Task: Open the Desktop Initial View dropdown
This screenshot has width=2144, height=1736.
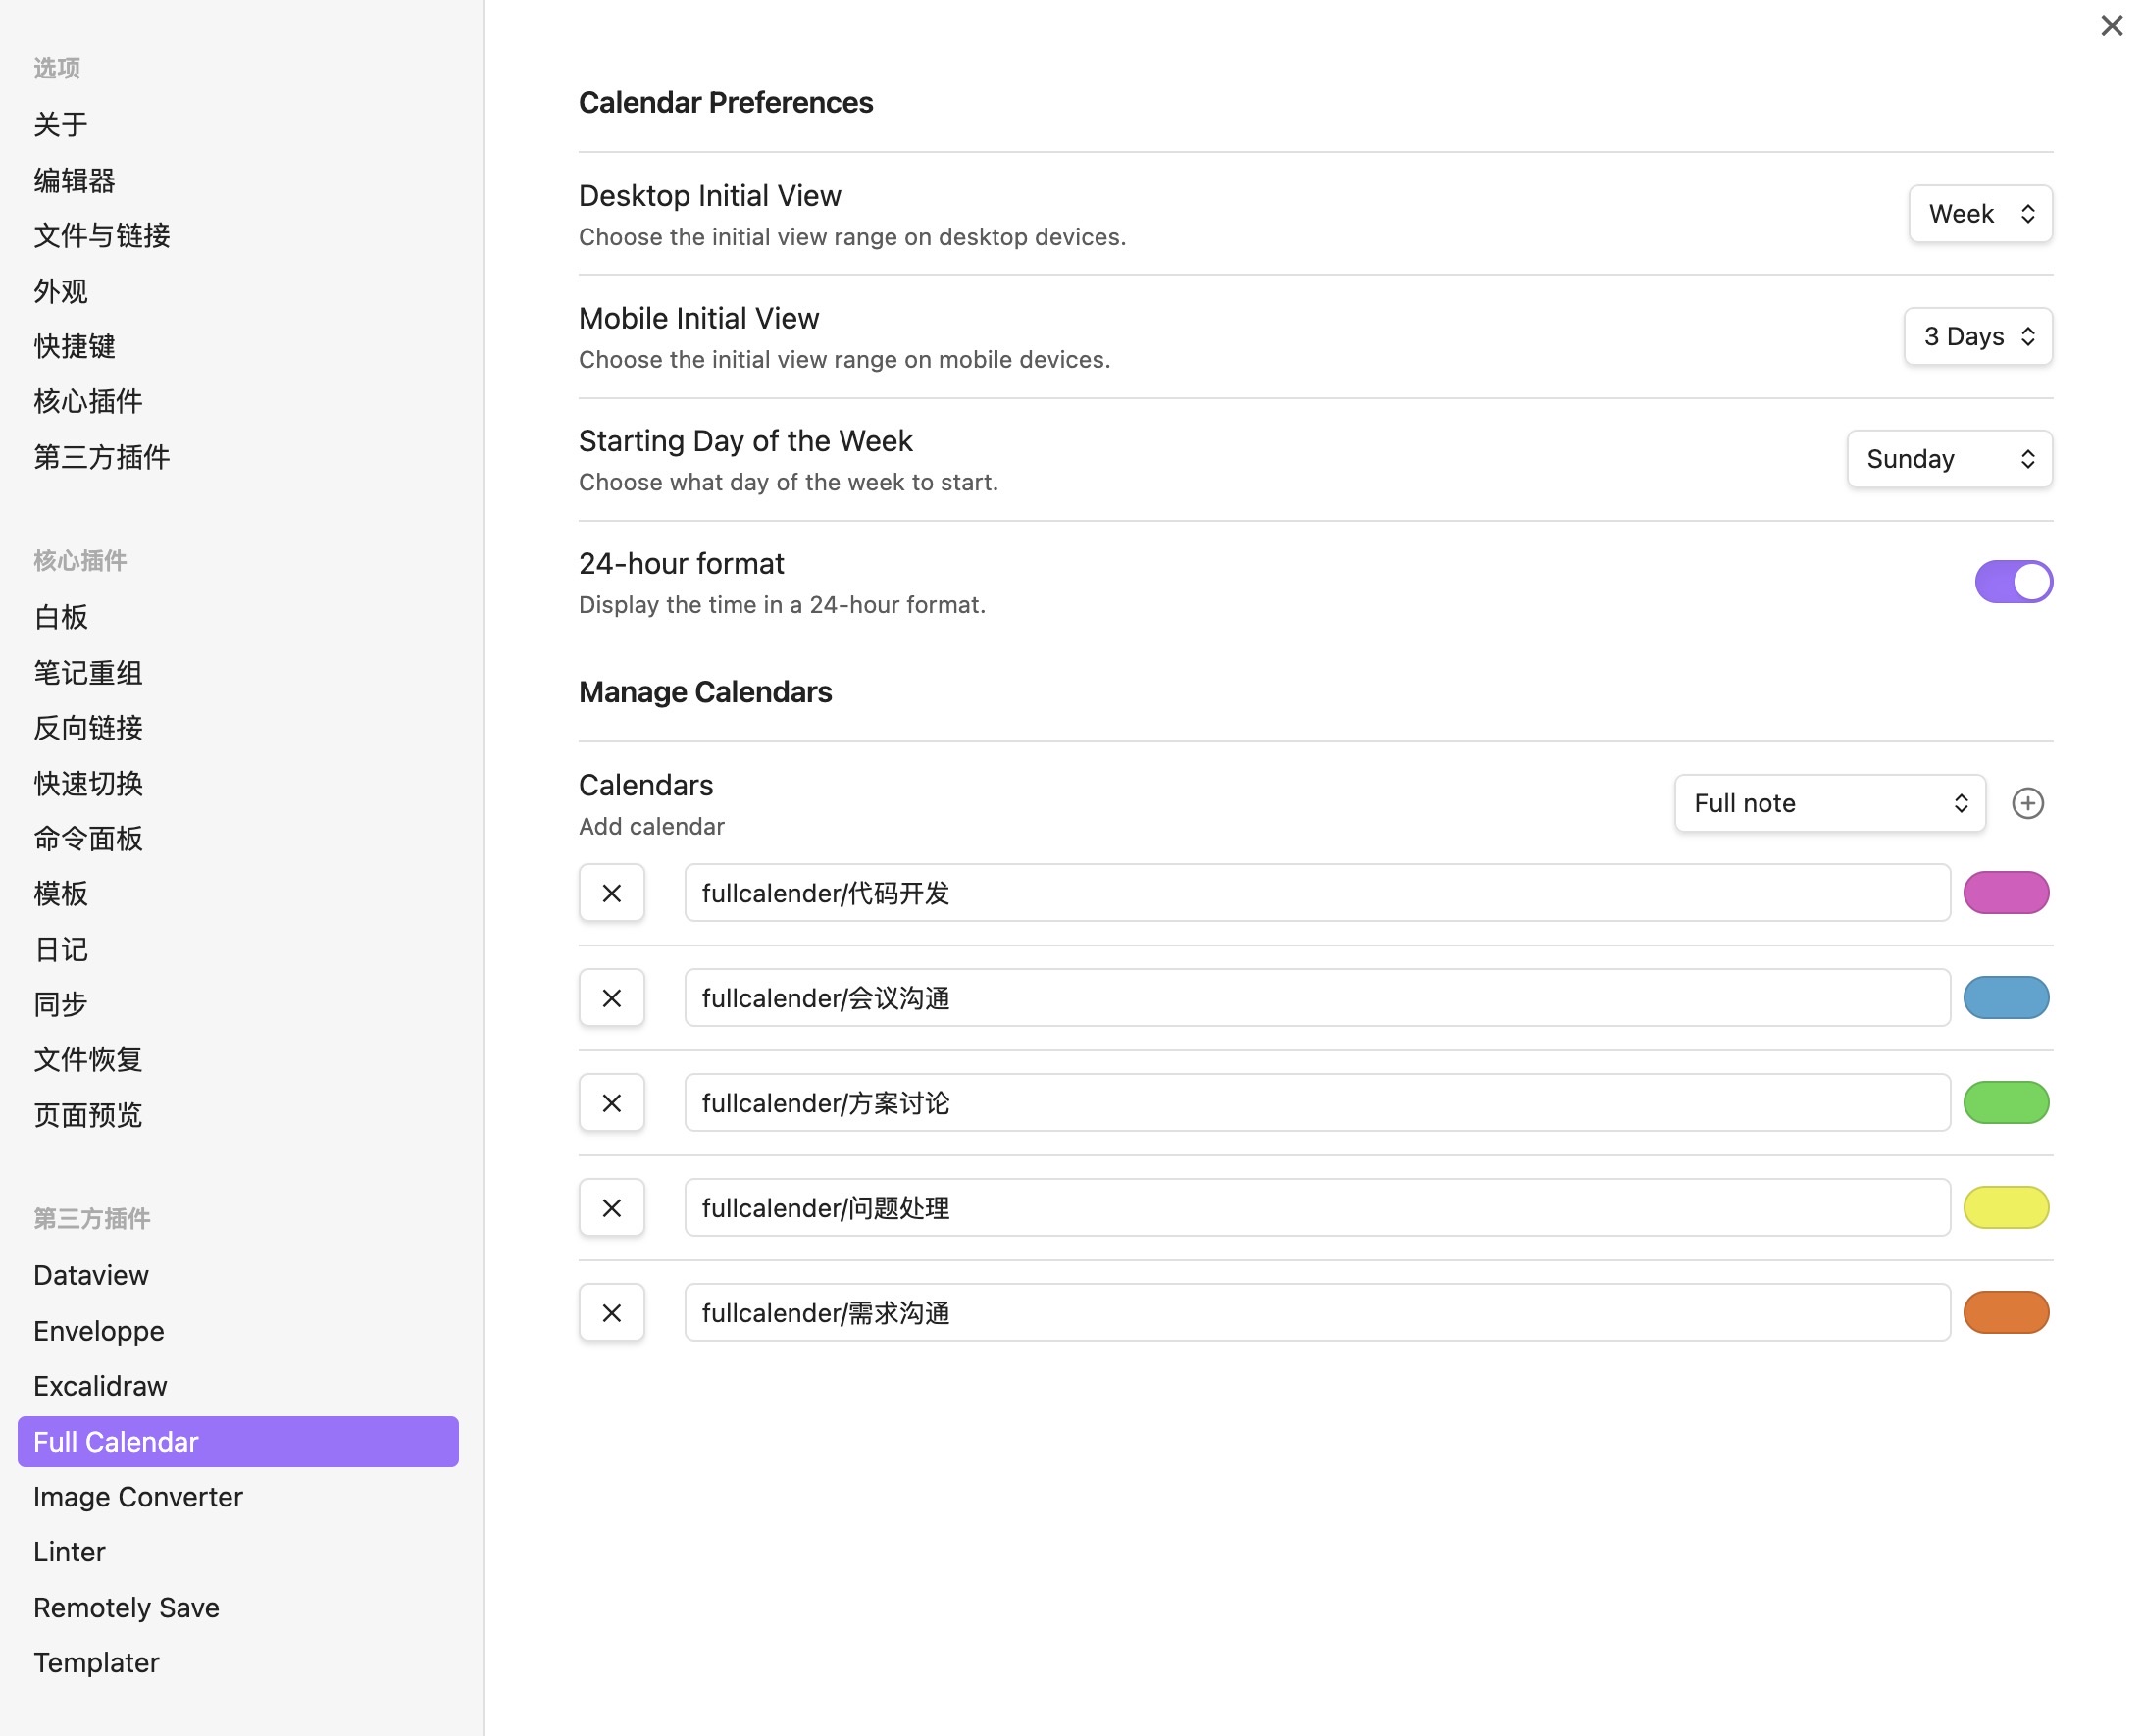Action: pyautogui.click(x=1980, y=214)
